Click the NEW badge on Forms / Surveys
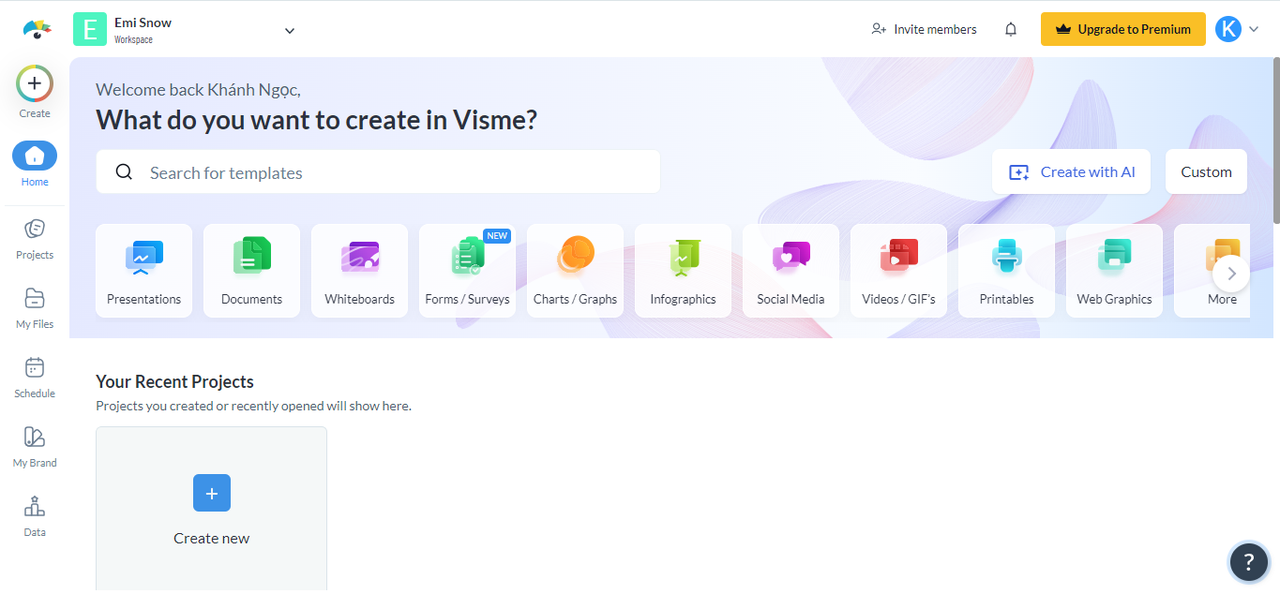Viewport: 1280px width, 594px height. (x=497, y=236)
